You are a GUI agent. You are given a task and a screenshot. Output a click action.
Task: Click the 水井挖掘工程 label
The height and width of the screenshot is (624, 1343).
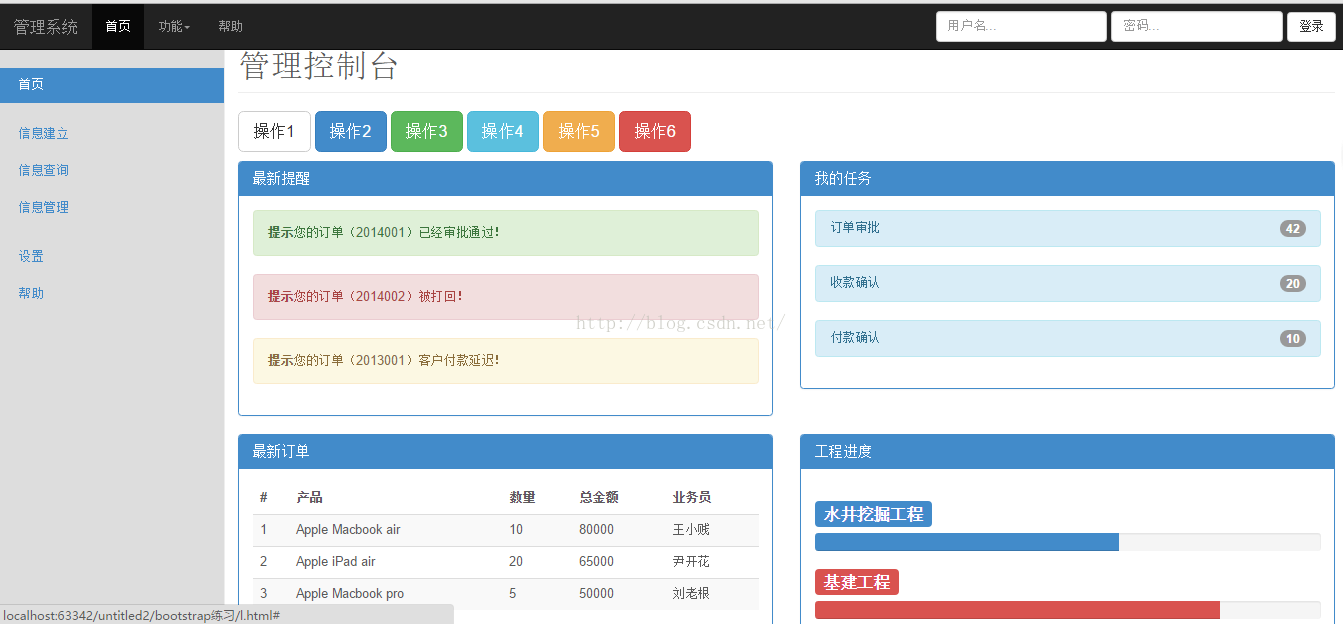pyautogui.click(x=873, y=514)
